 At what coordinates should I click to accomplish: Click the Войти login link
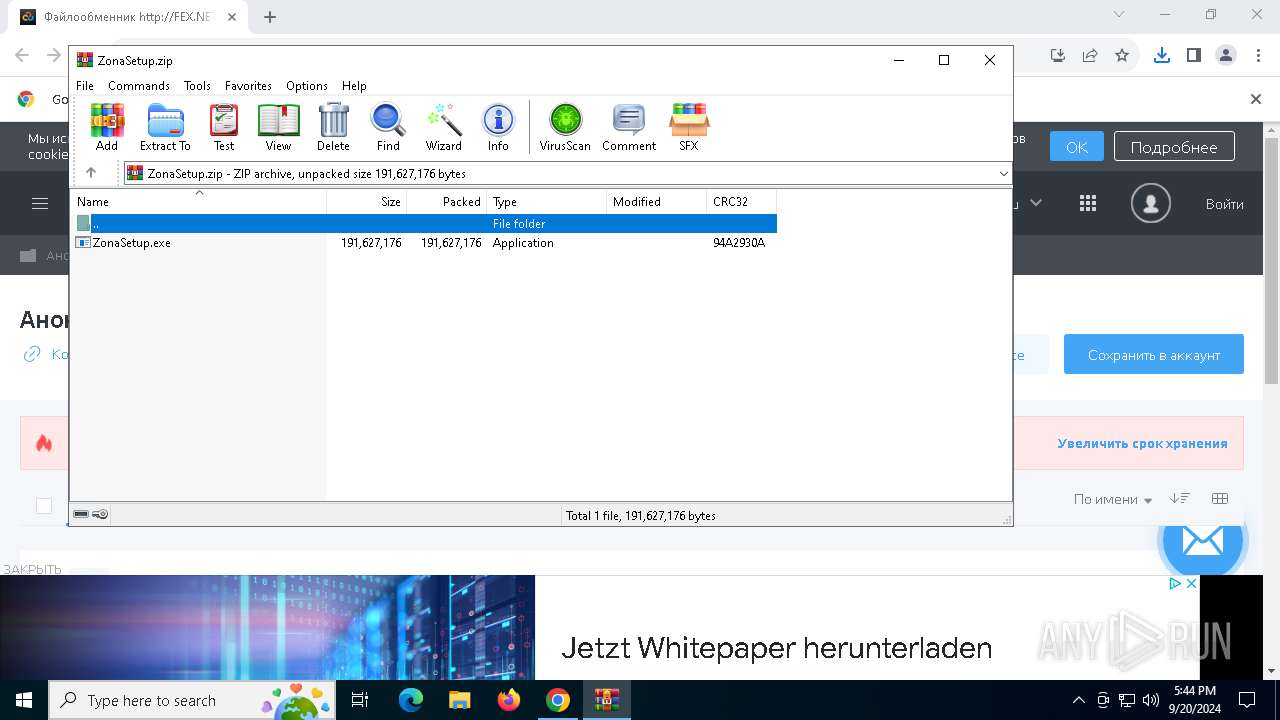click(x=1224, y=204)
